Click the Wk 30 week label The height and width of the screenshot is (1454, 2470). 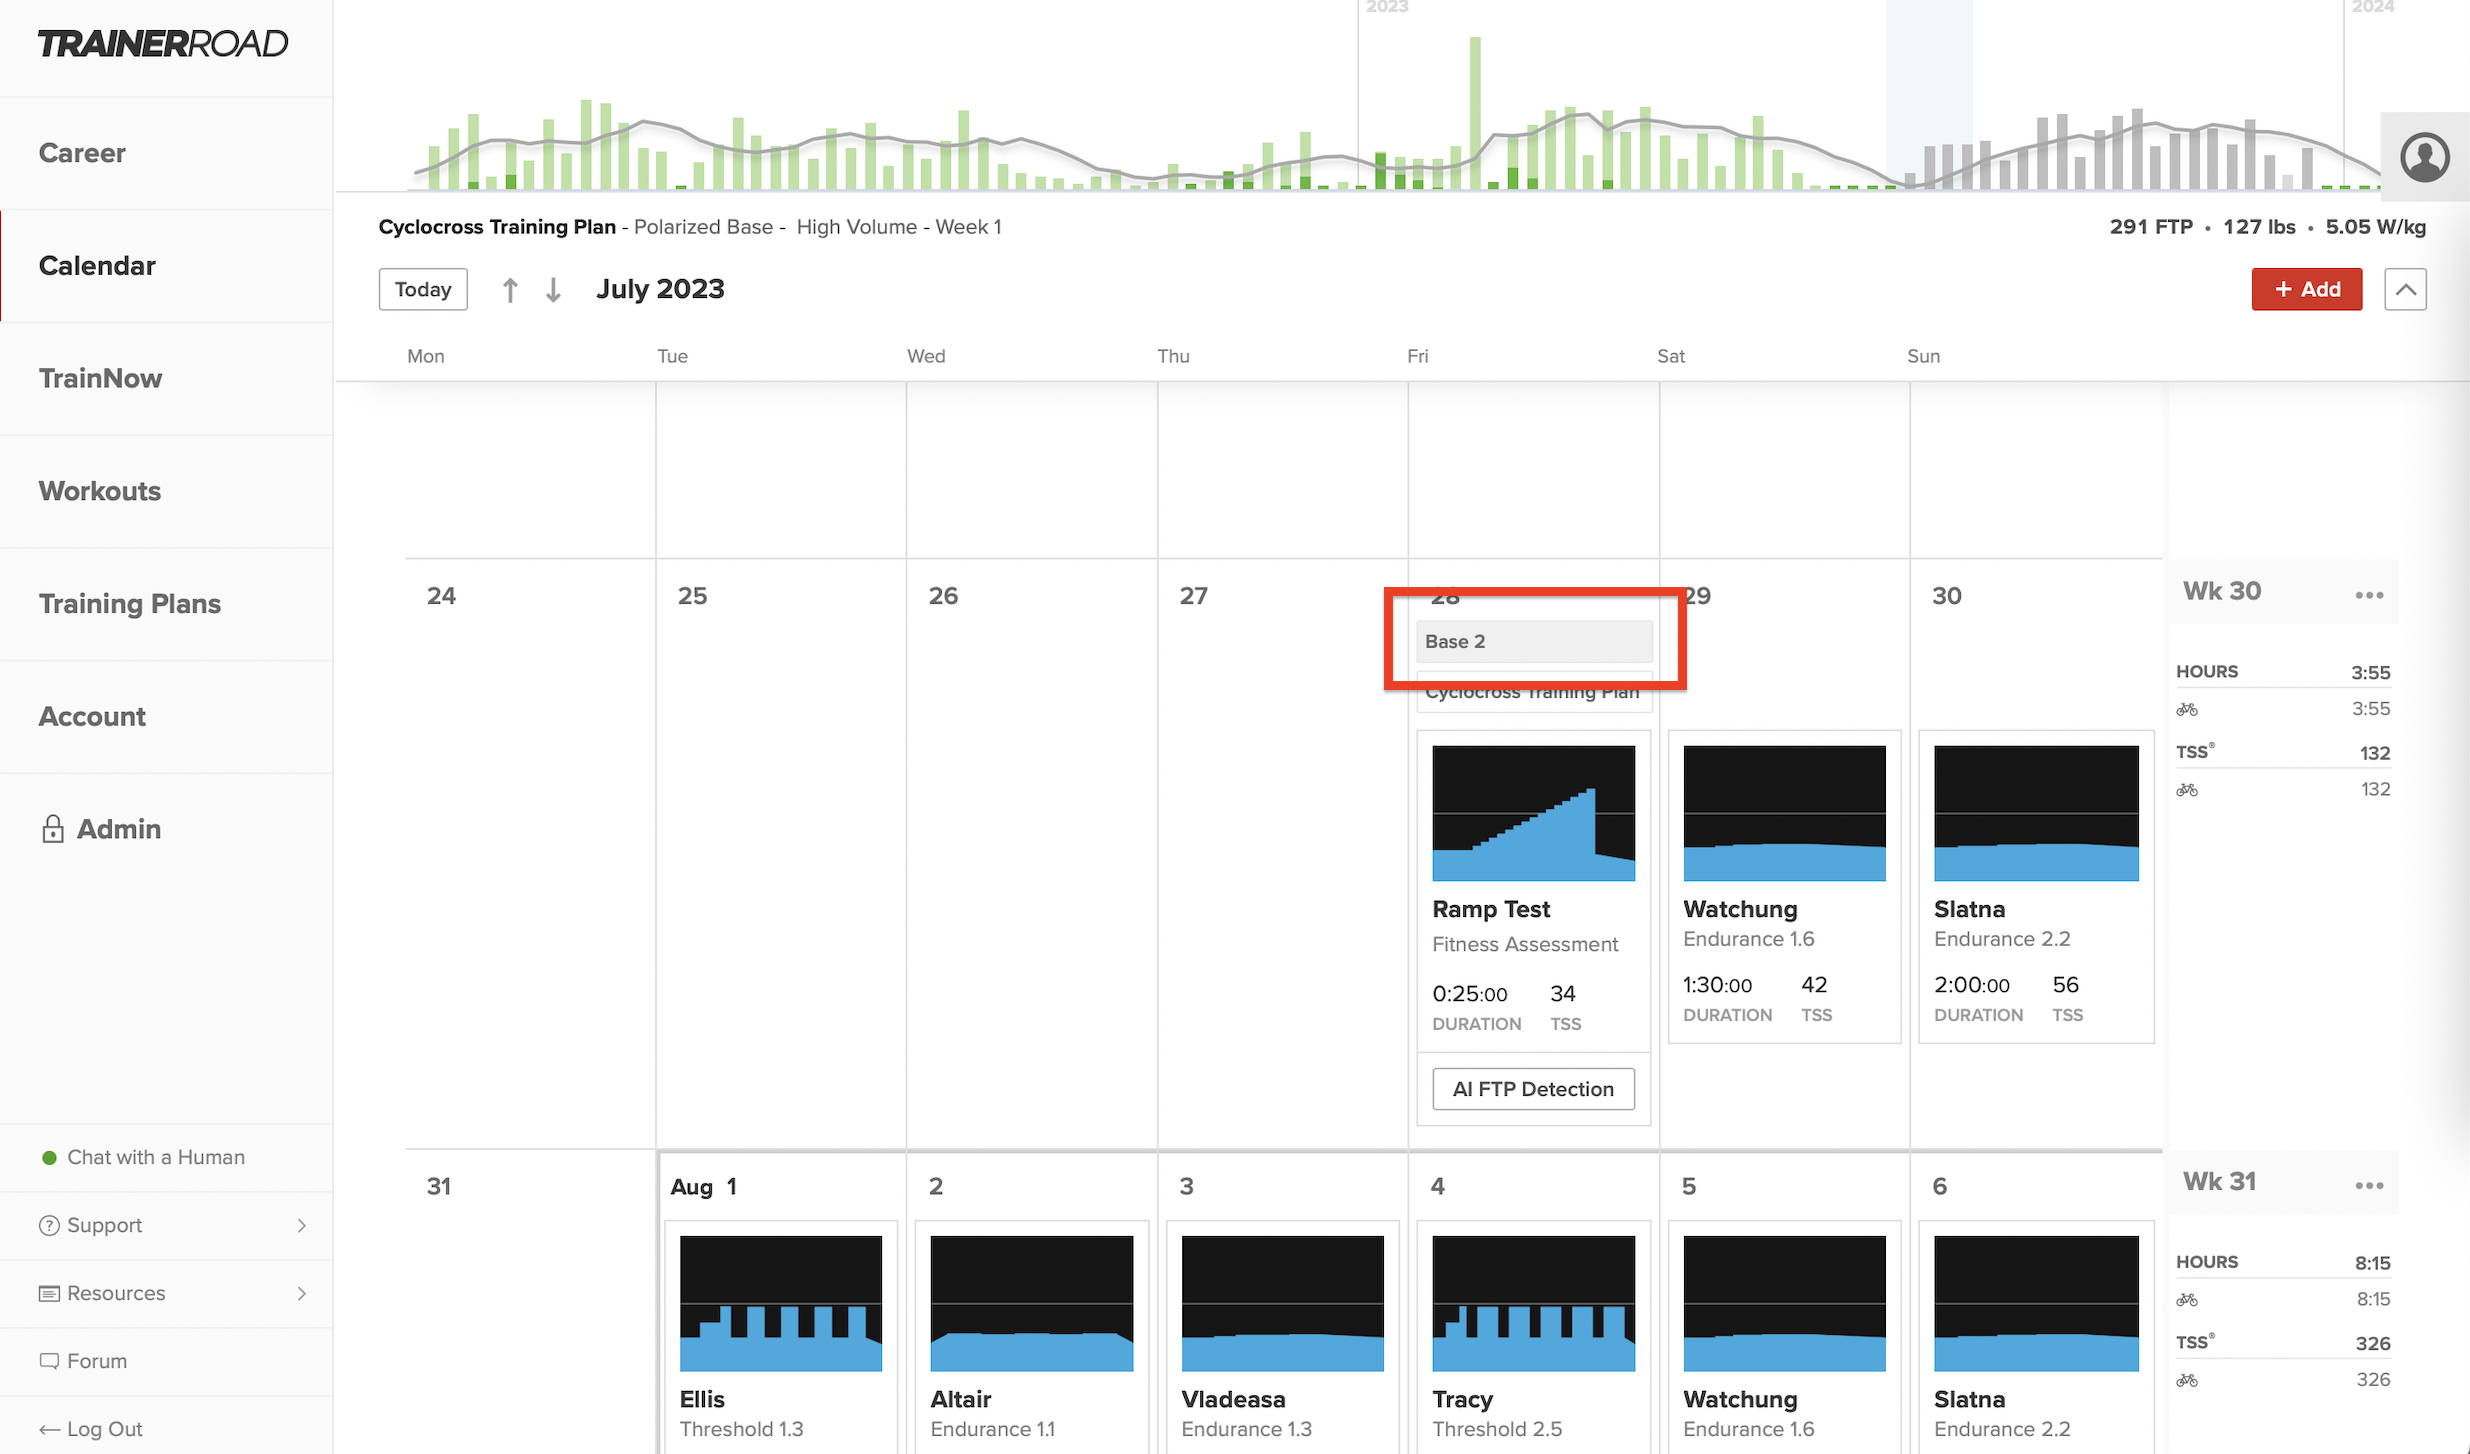(2222, 591)
